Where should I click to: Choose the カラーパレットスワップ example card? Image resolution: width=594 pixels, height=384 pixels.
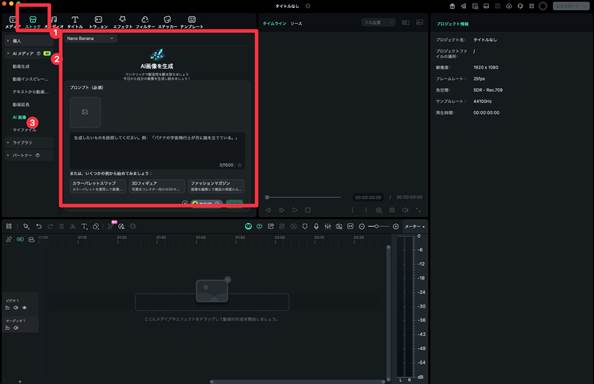pos(98,186)
